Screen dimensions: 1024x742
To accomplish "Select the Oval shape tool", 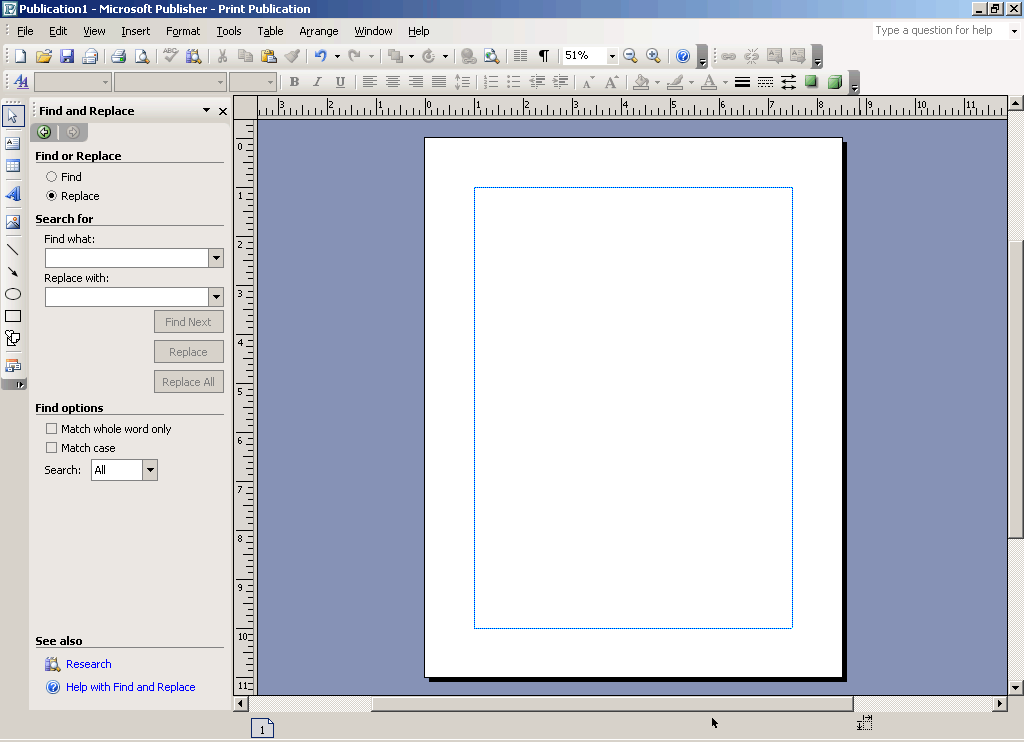I will click(x=13, y=294).
